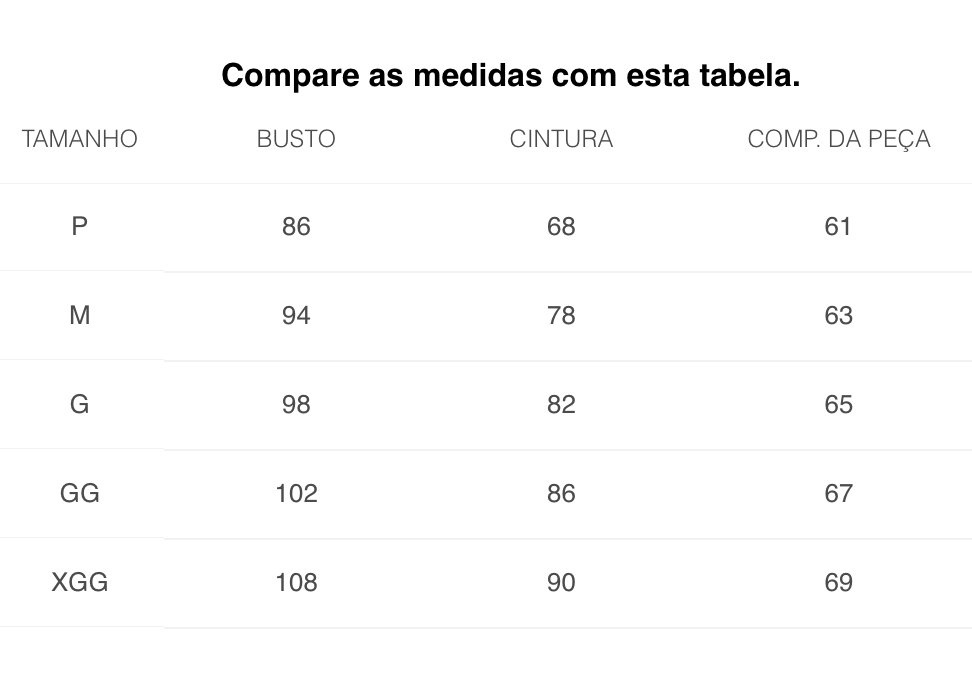The height and width of the screenshot is (688, 972).
Task: Click the length value 69
Action: coord(839,582)
